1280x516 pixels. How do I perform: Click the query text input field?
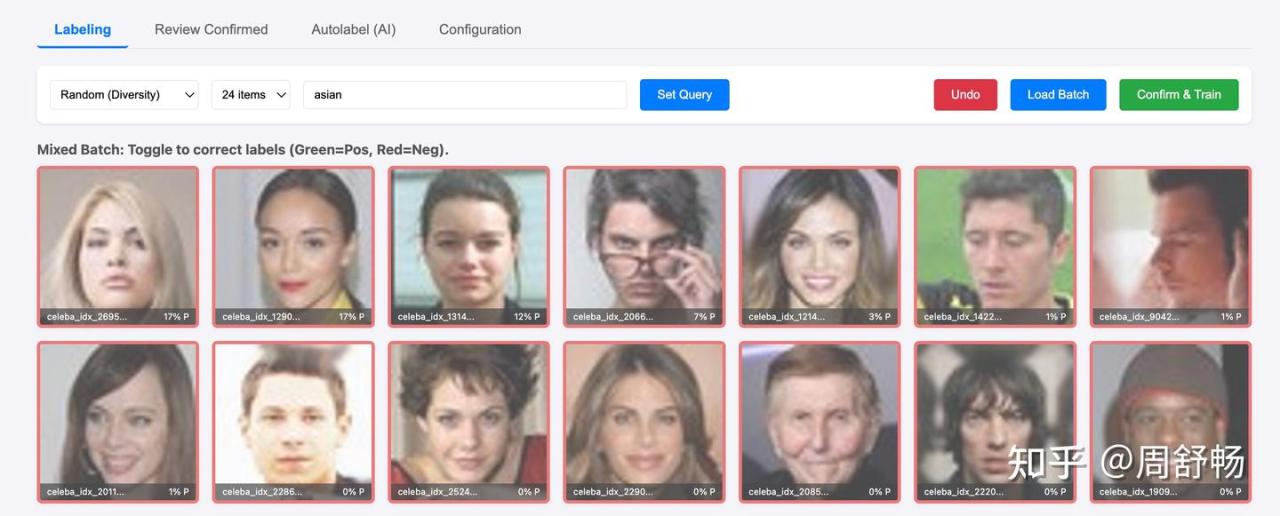(464, 95)
